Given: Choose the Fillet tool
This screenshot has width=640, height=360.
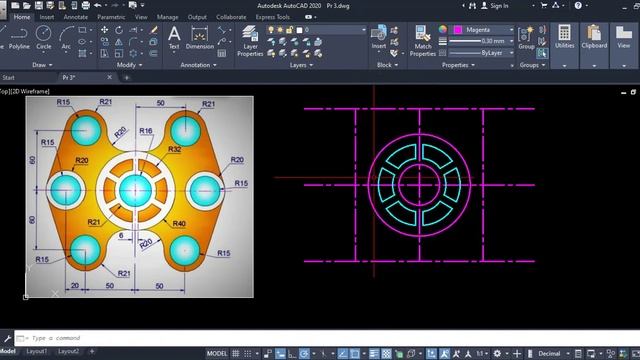Looking at the screenshot, I should coord(133,42).
